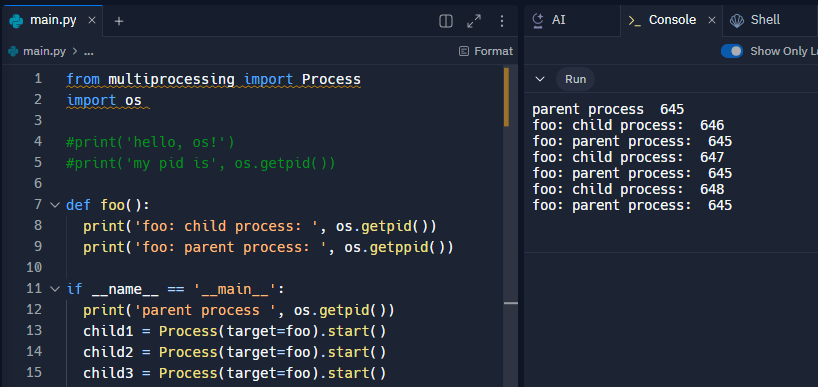This screenshot has width=818, height=387.
Task: Click the Python icon on main.py tab
Action: pos(16,21)
